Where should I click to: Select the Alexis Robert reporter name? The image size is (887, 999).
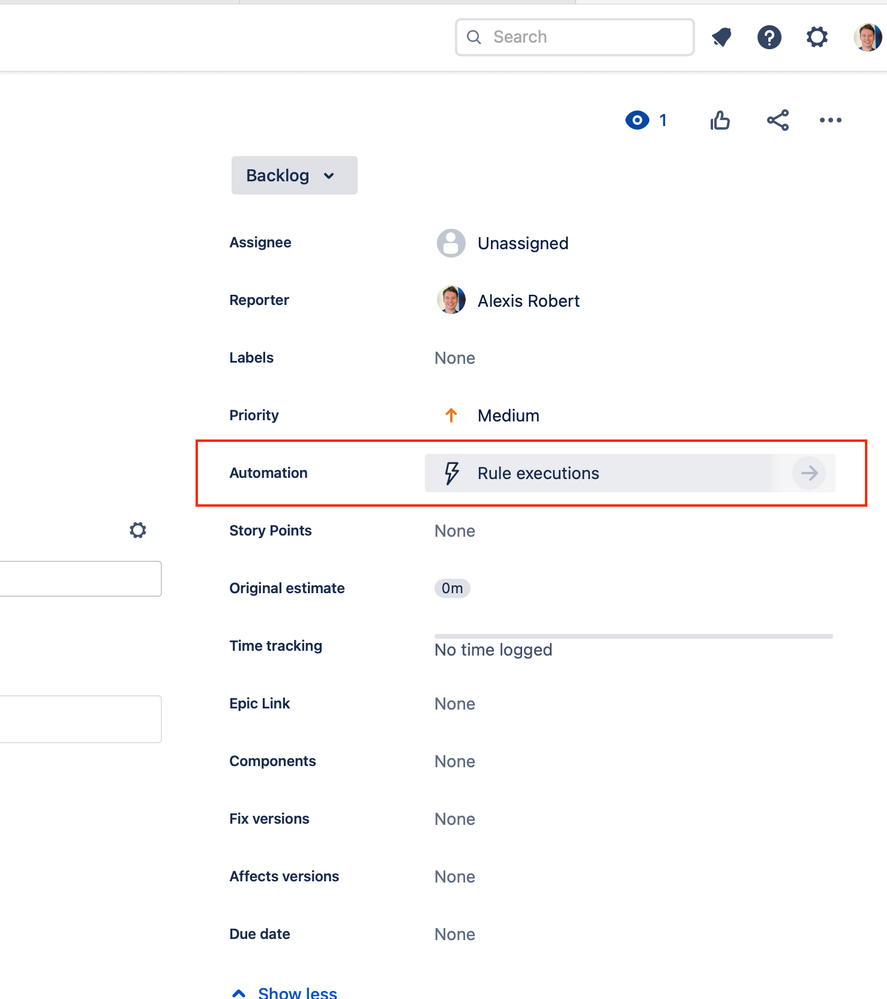tap(528, 301)
